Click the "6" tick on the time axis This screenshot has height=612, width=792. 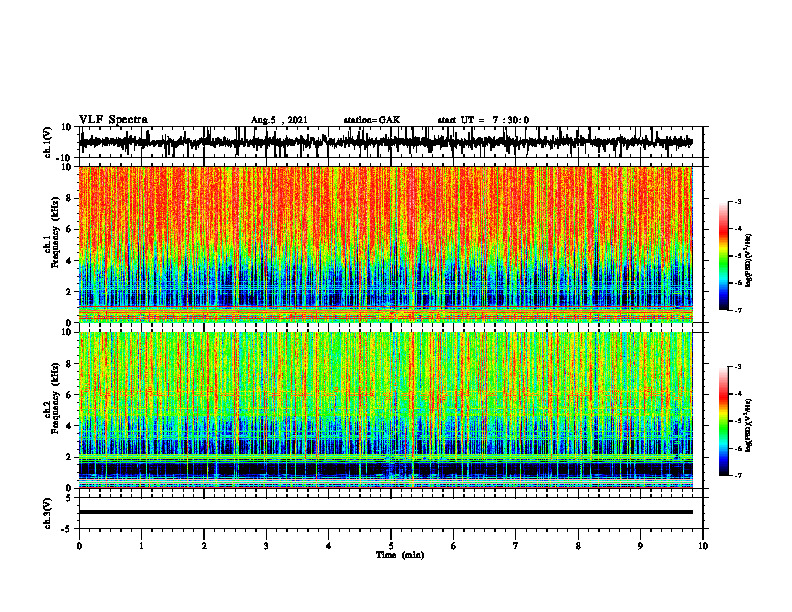tap(454, 546)
